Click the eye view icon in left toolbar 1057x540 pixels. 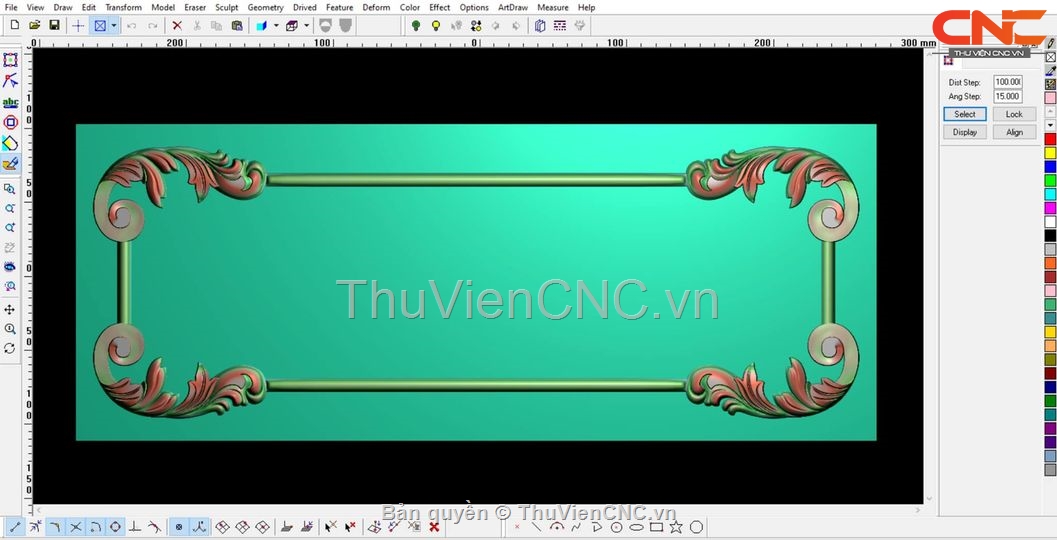click(10, 267)
